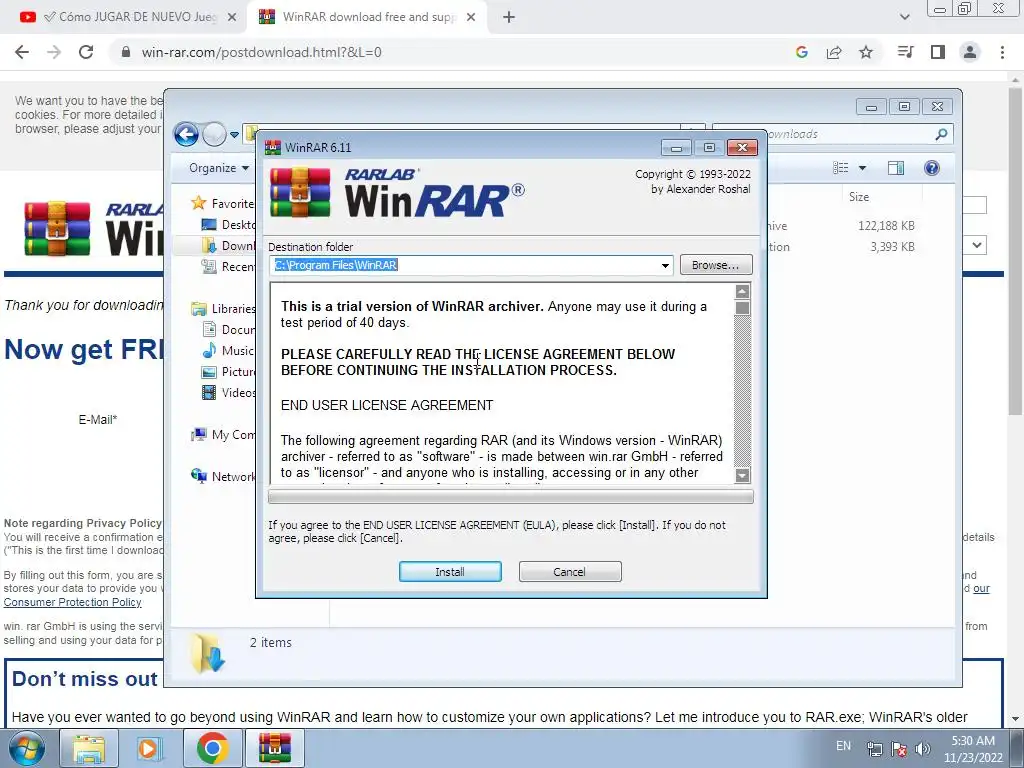Open Videos library in sidebar
The image size is (1024, 768).
click(229, 392)
